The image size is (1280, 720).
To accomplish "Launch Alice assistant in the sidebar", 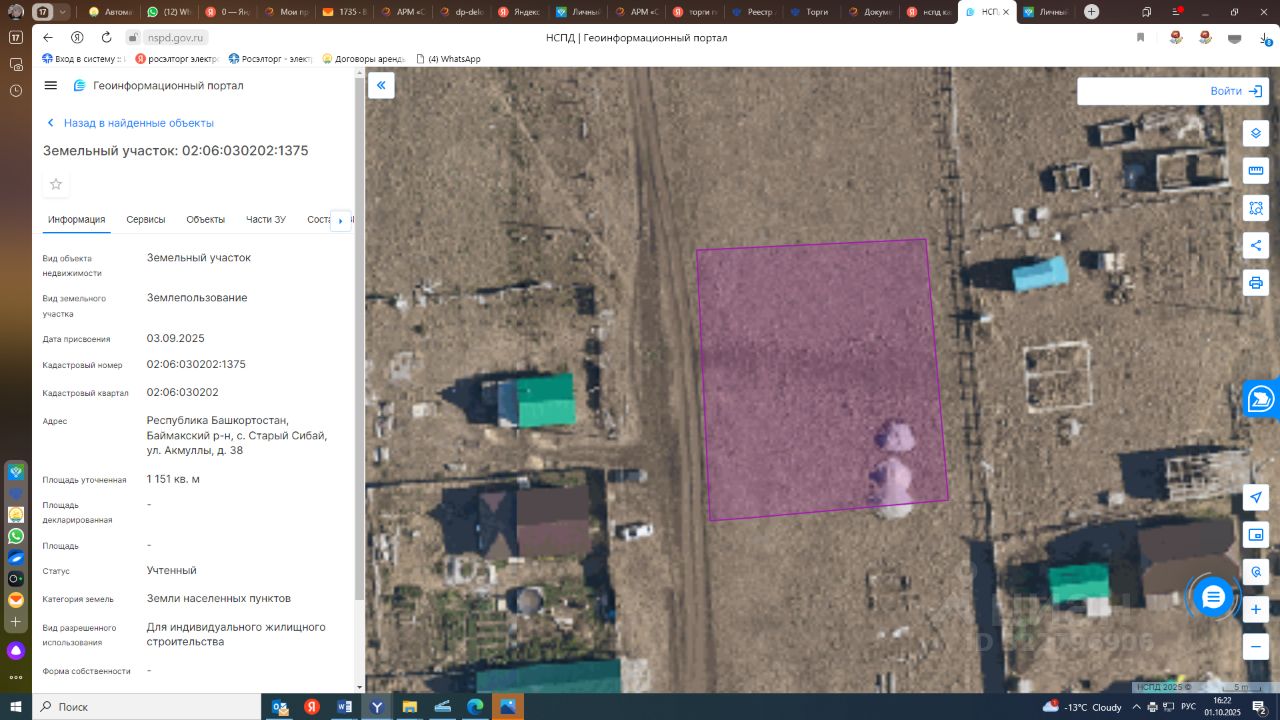I will (x=16, y=651).
